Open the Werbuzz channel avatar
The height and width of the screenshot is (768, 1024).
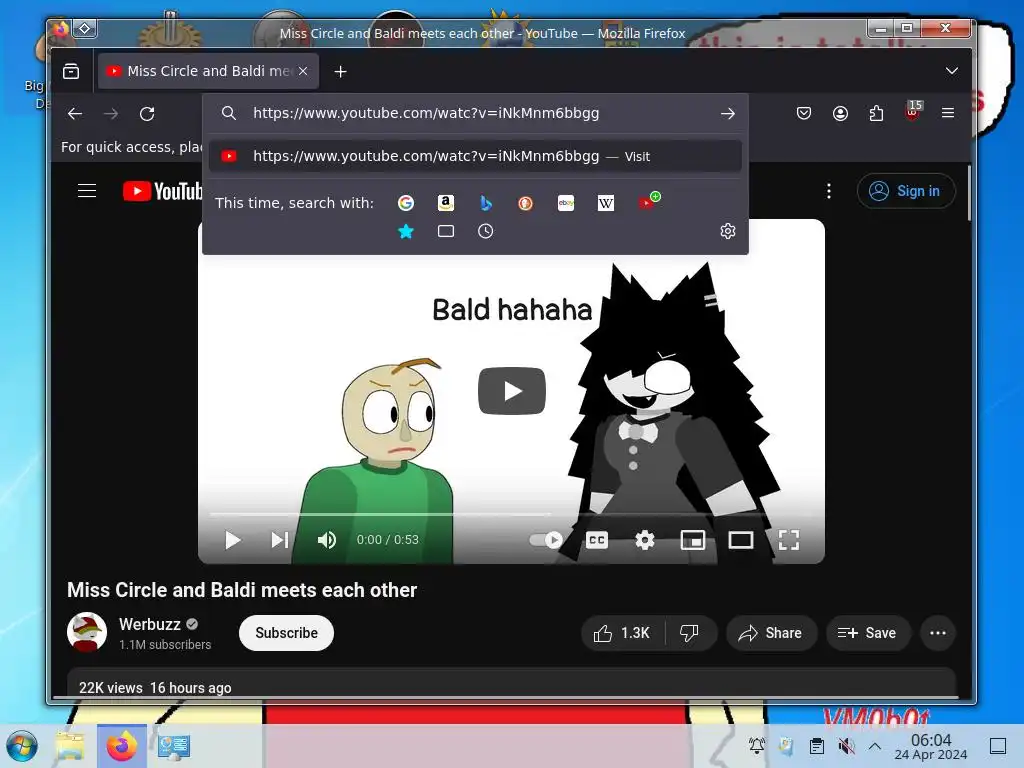tap(87, 632)
